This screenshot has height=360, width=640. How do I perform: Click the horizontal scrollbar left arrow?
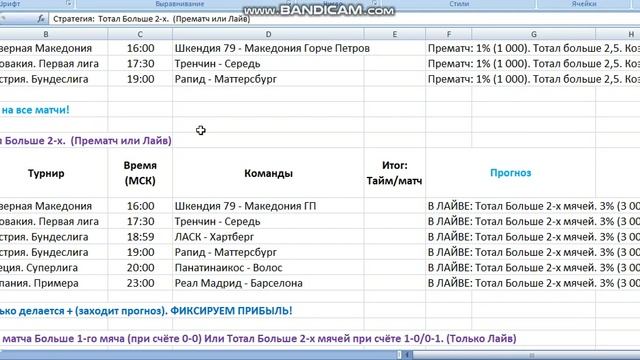click(407, 355)
